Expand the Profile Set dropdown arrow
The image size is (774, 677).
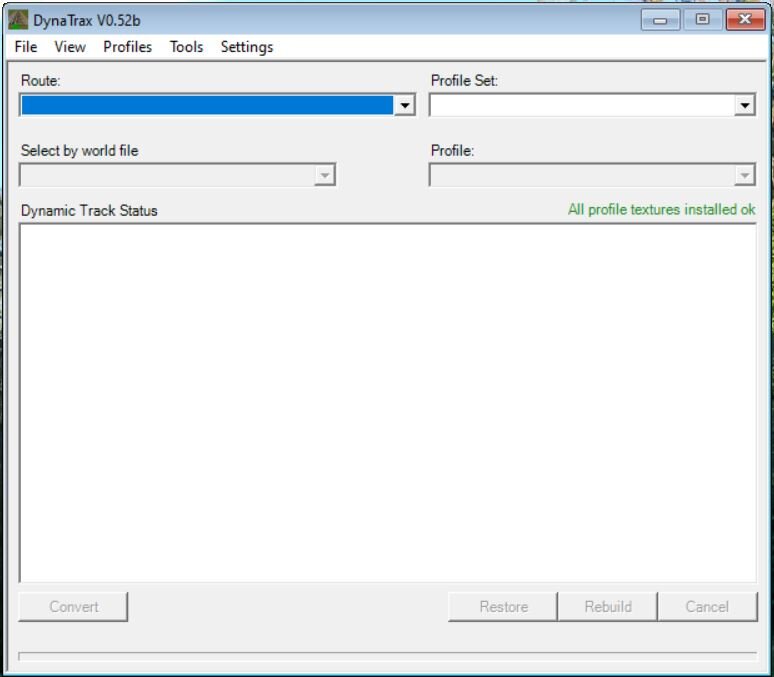[x=745, y=105]
